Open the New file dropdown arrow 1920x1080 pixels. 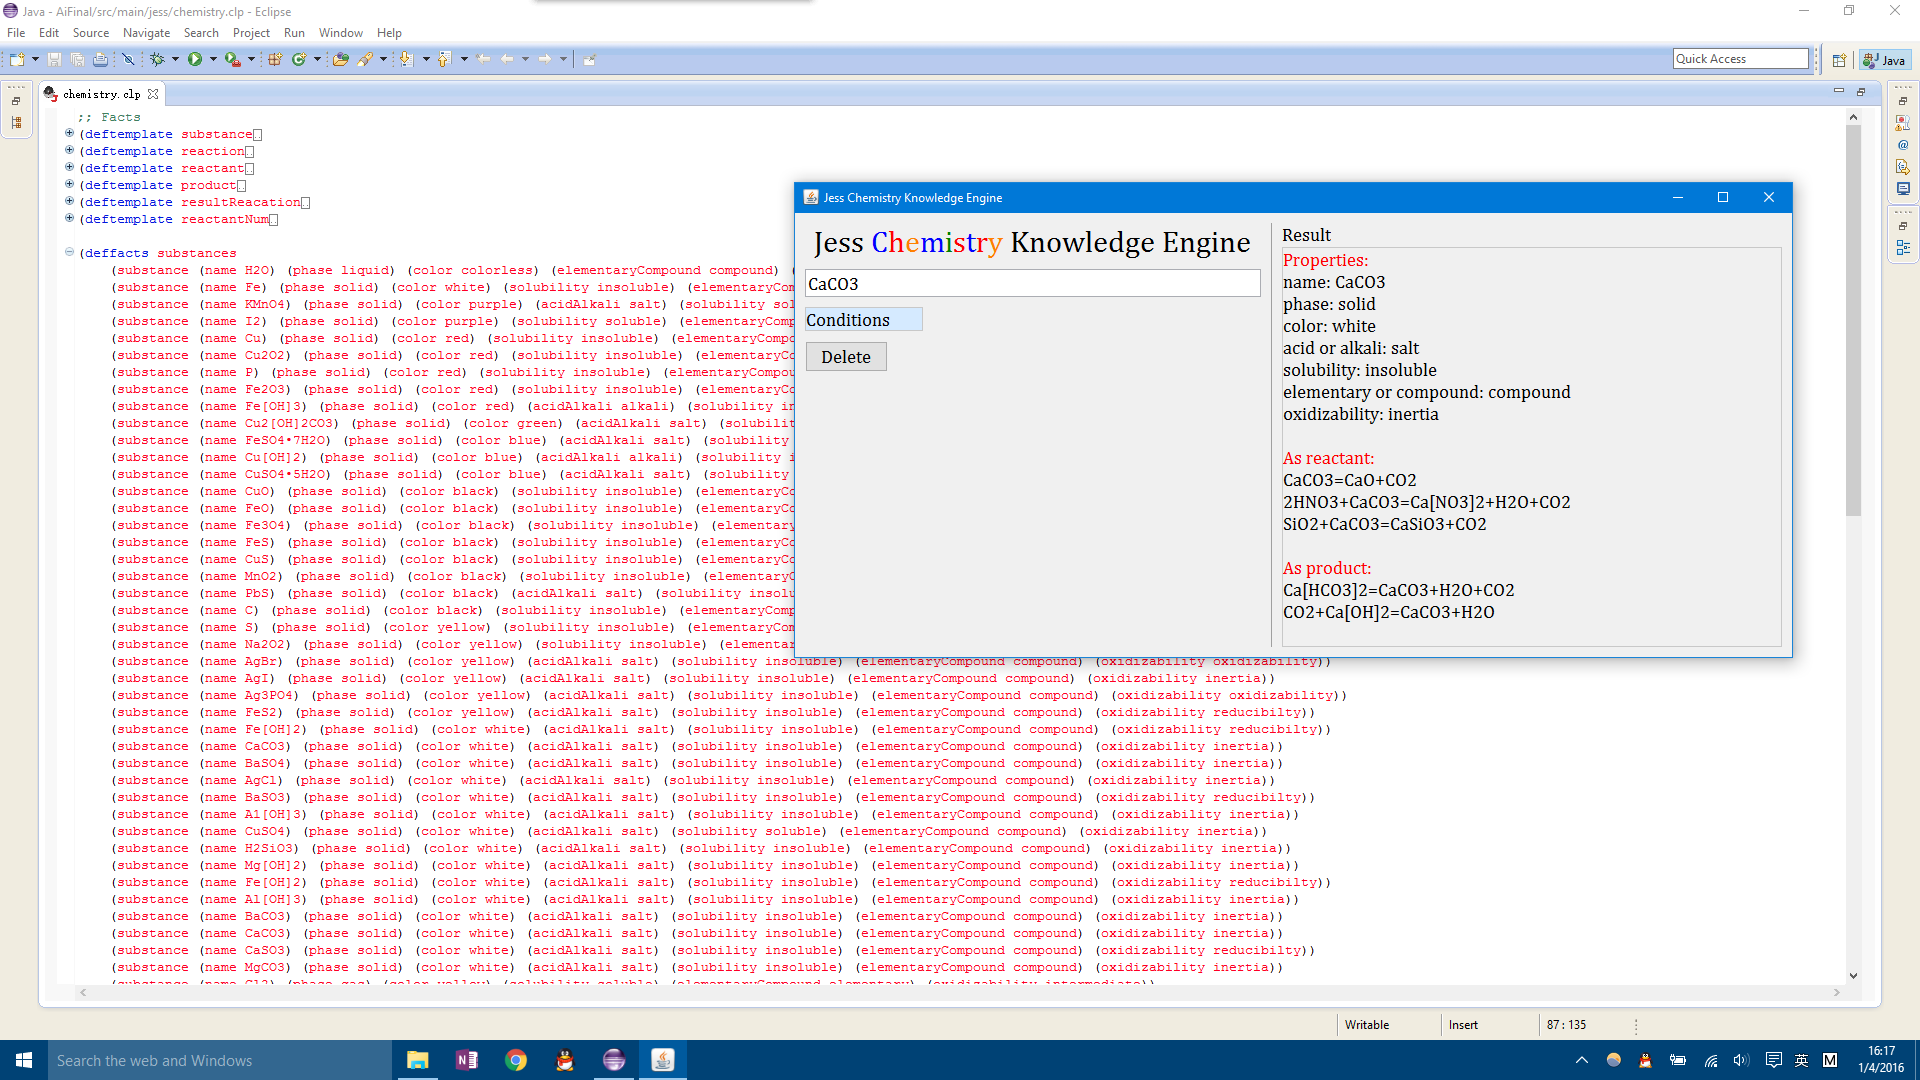[35, 60]
